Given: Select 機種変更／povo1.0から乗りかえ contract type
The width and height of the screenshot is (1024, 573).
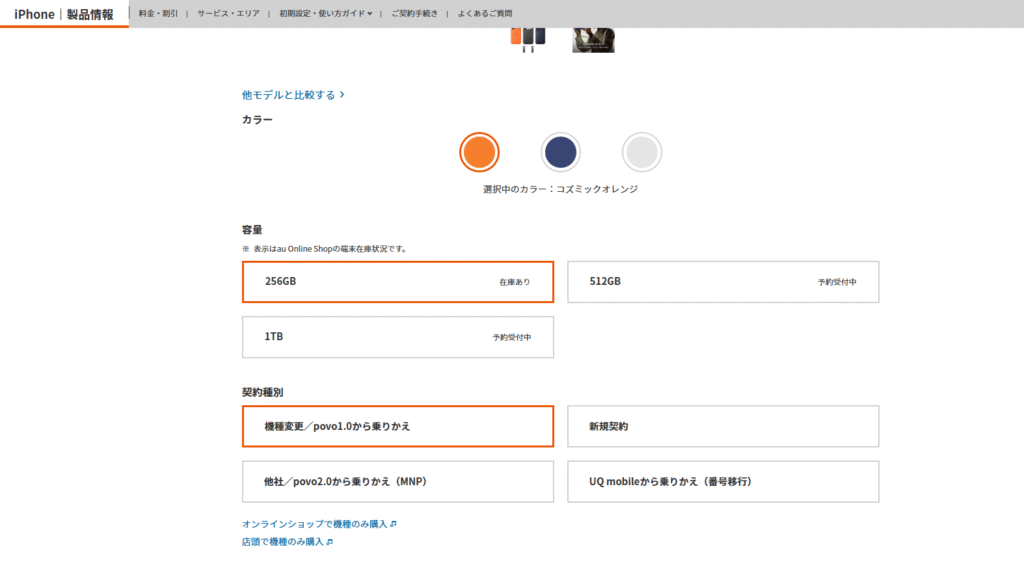Looking at the screenshot, I should [397, 426].
